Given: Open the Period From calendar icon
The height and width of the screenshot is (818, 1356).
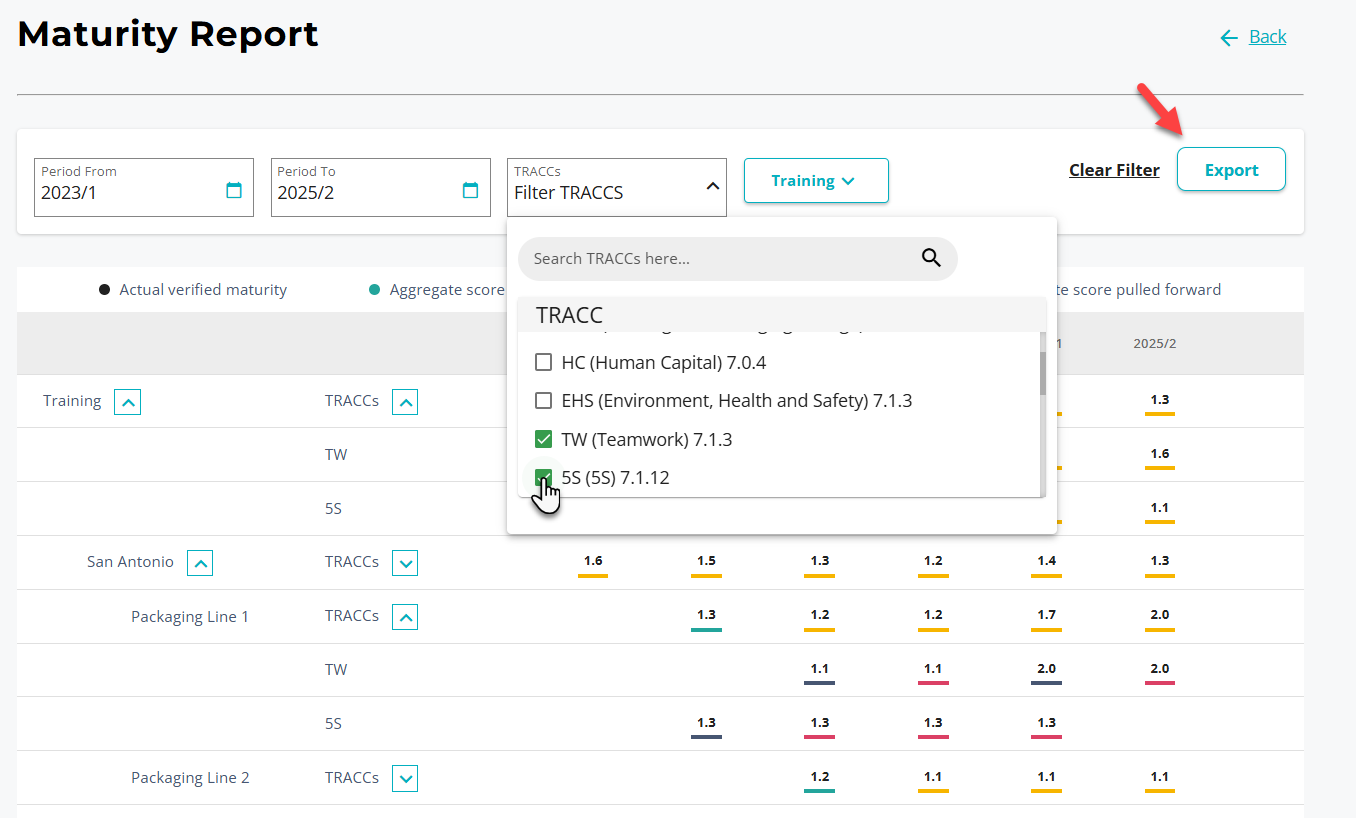Looking at the screenshot, I should [234, 190].
